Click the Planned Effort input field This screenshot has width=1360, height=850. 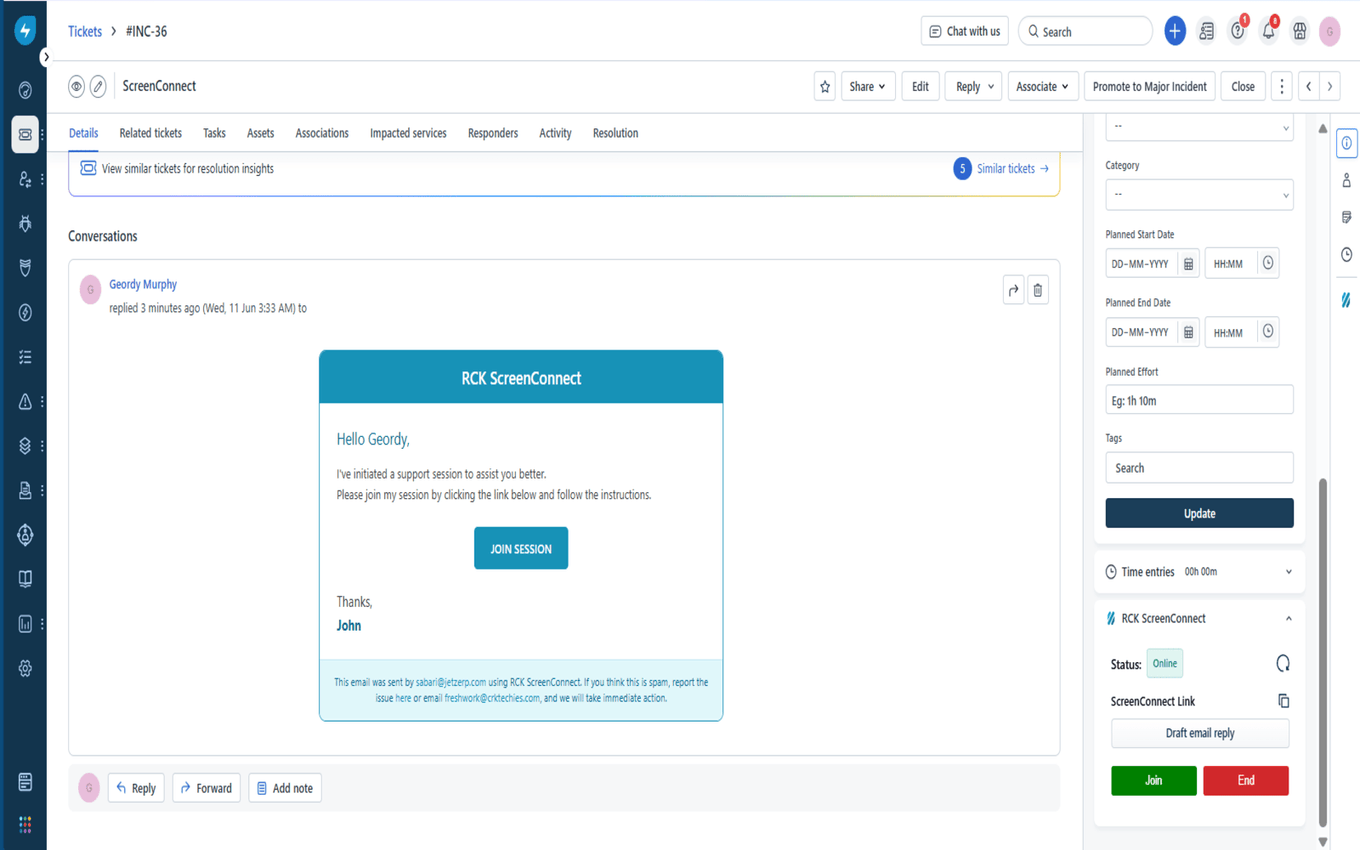point(1199,400)
